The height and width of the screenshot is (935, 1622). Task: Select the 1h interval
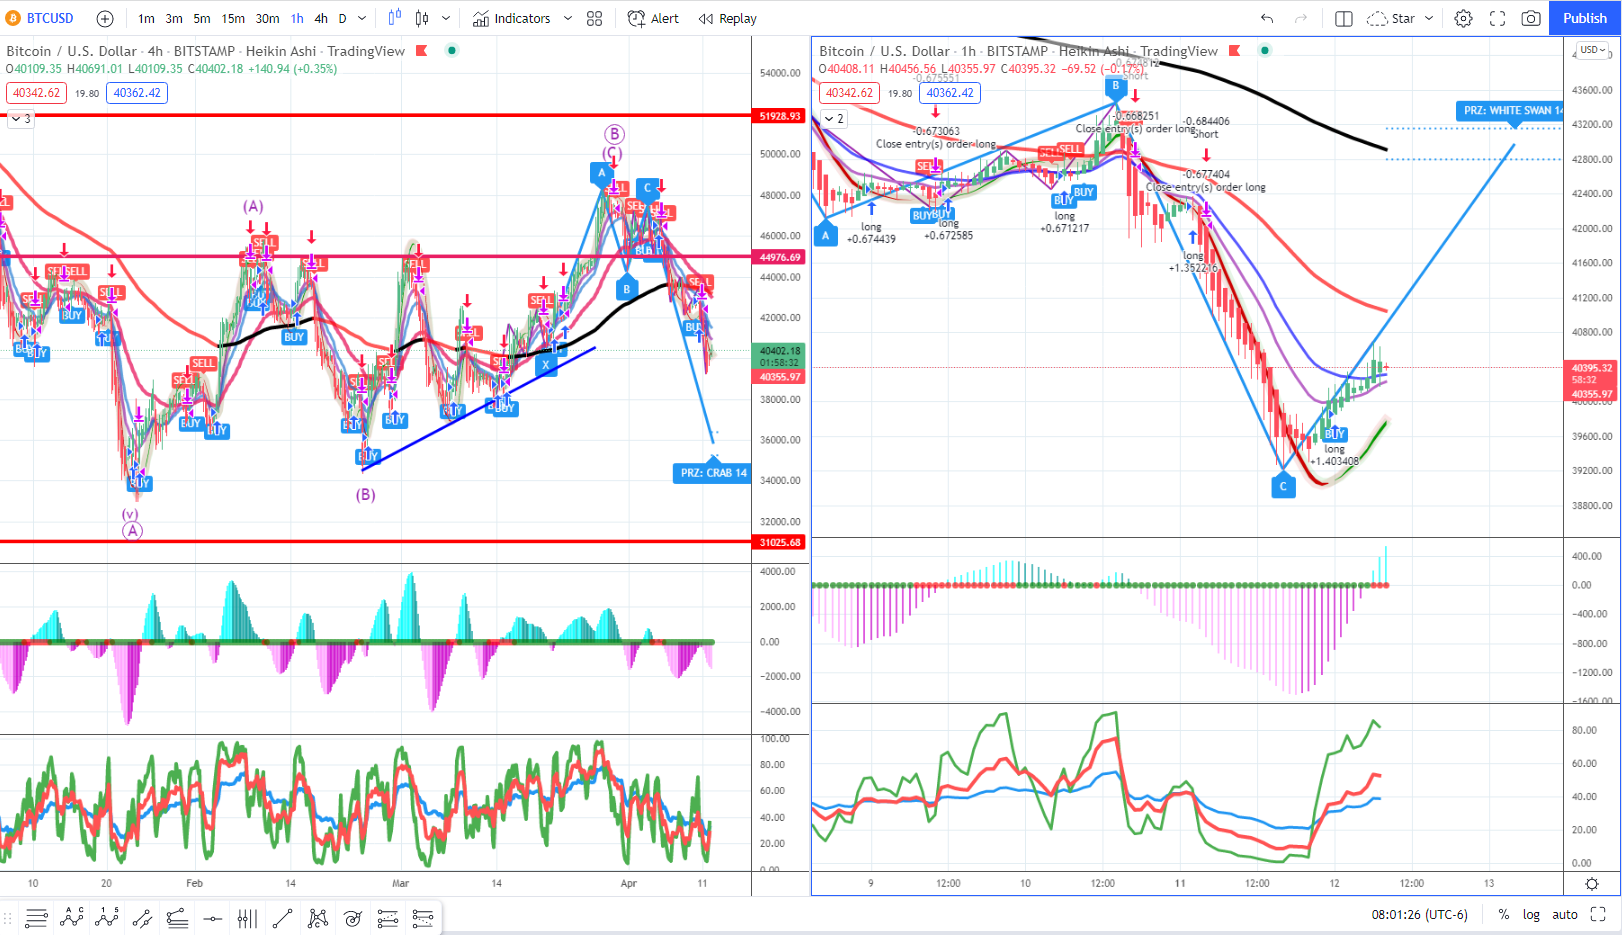click(297, 18)
